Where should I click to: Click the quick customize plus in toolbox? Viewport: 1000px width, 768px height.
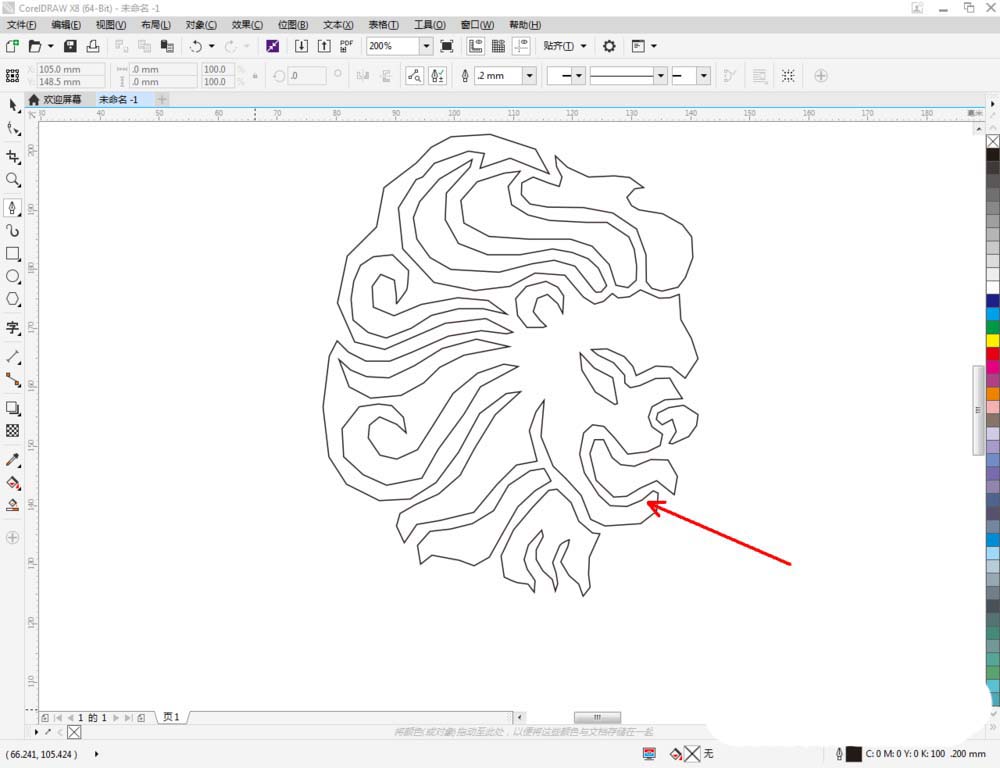point(13,538)
